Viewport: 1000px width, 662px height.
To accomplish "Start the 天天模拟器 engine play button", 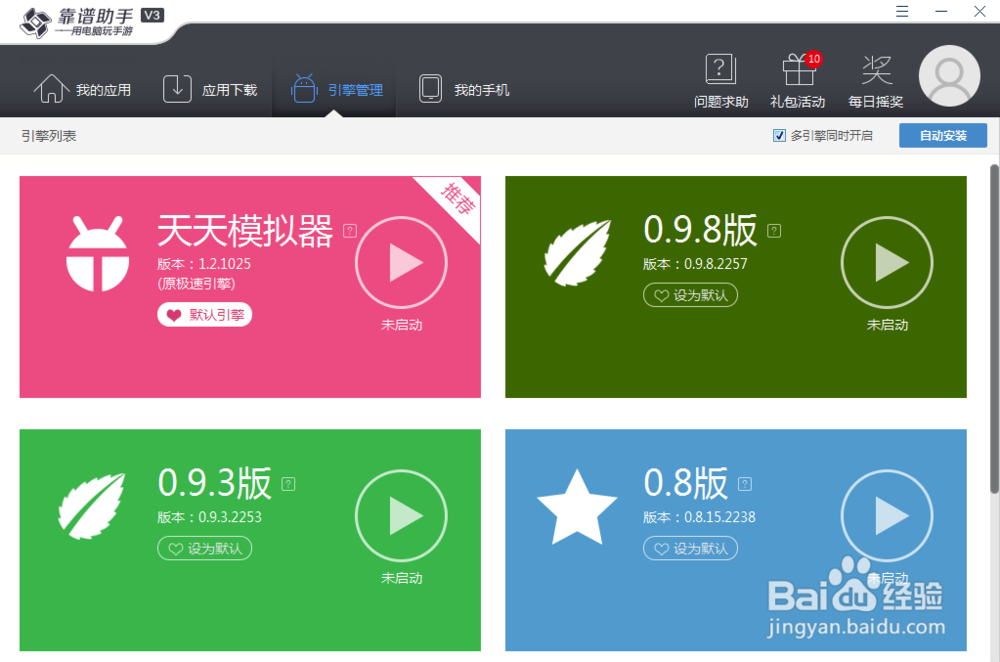I will tap(401, 262).
